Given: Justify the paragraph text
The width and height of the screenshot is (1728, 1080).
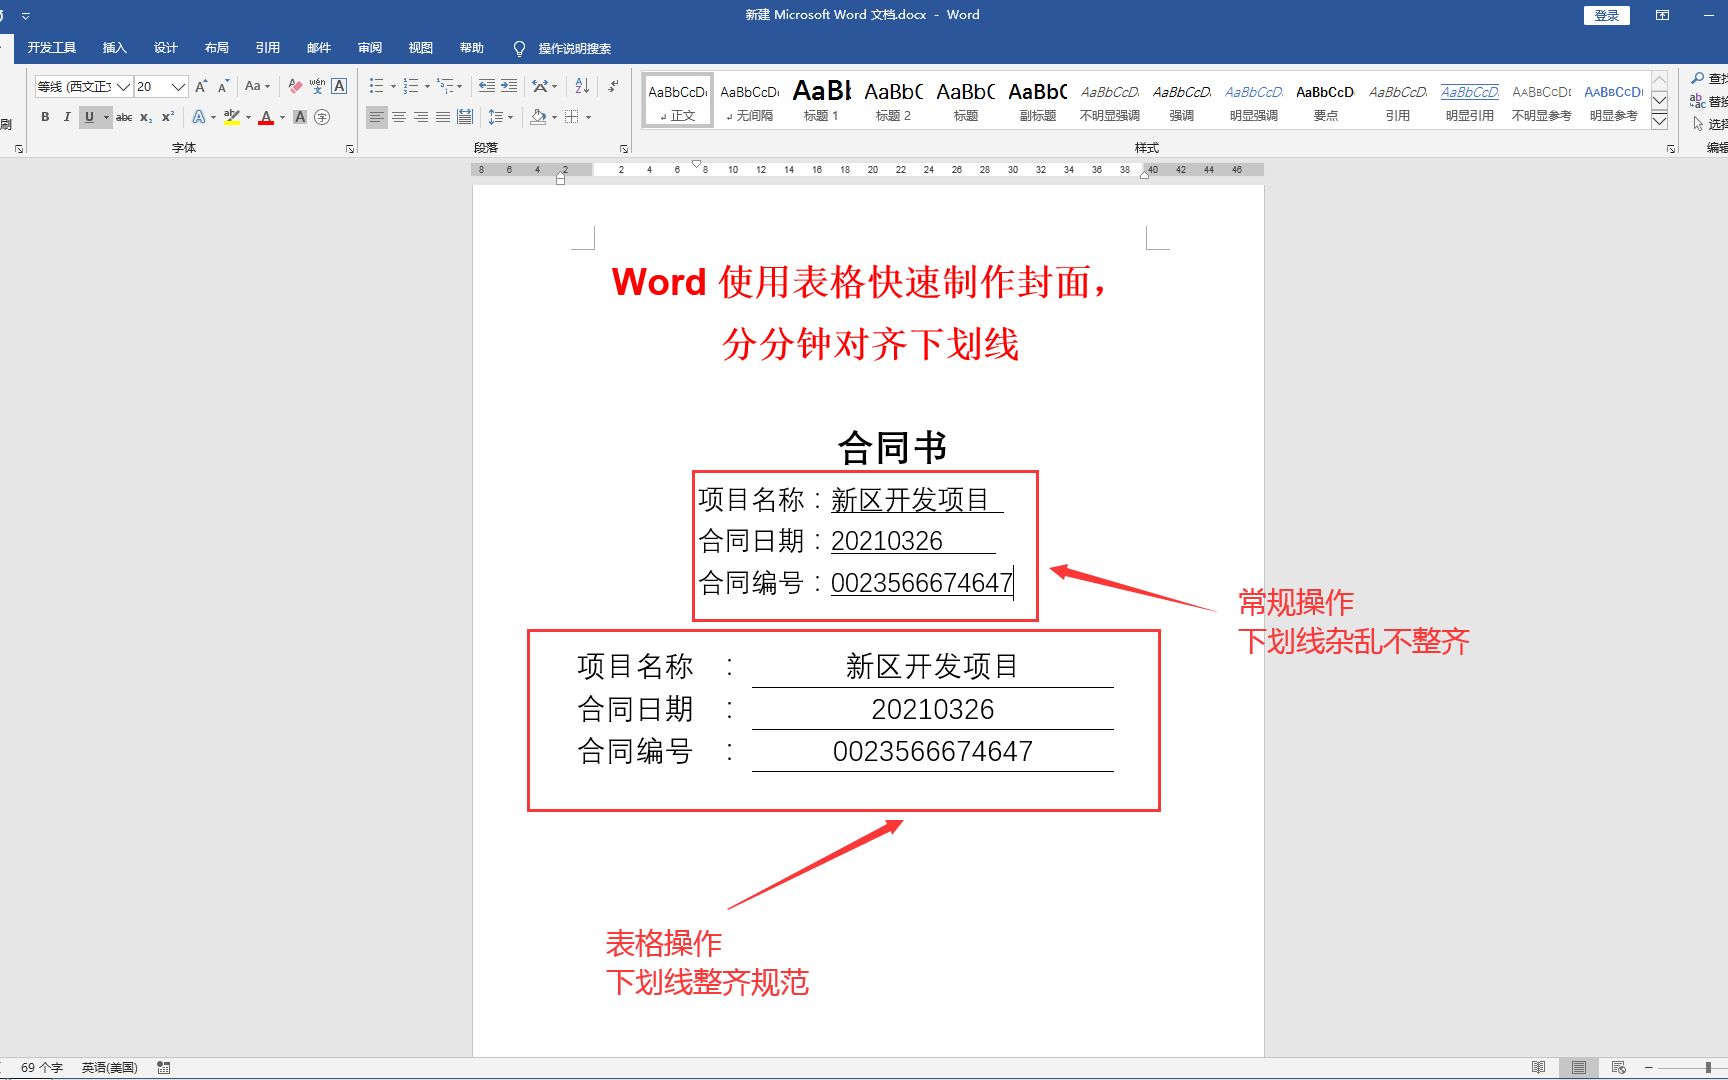Looking at the screenshot, I should click(x=443, y=117).
